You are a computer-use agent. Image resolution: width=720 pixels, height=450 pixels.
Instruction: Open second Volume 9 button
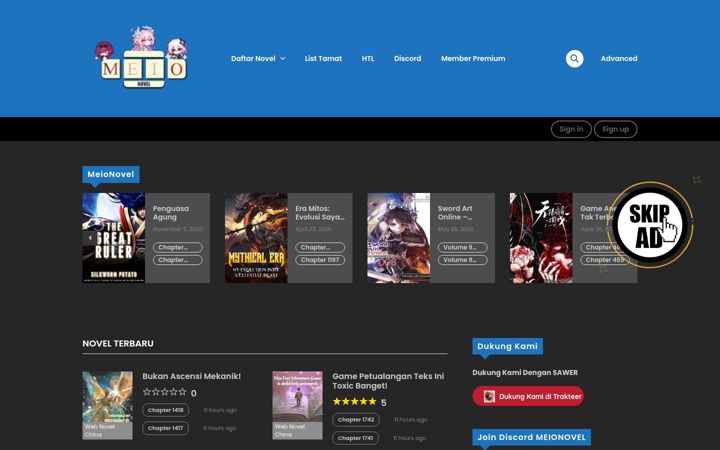462,260
